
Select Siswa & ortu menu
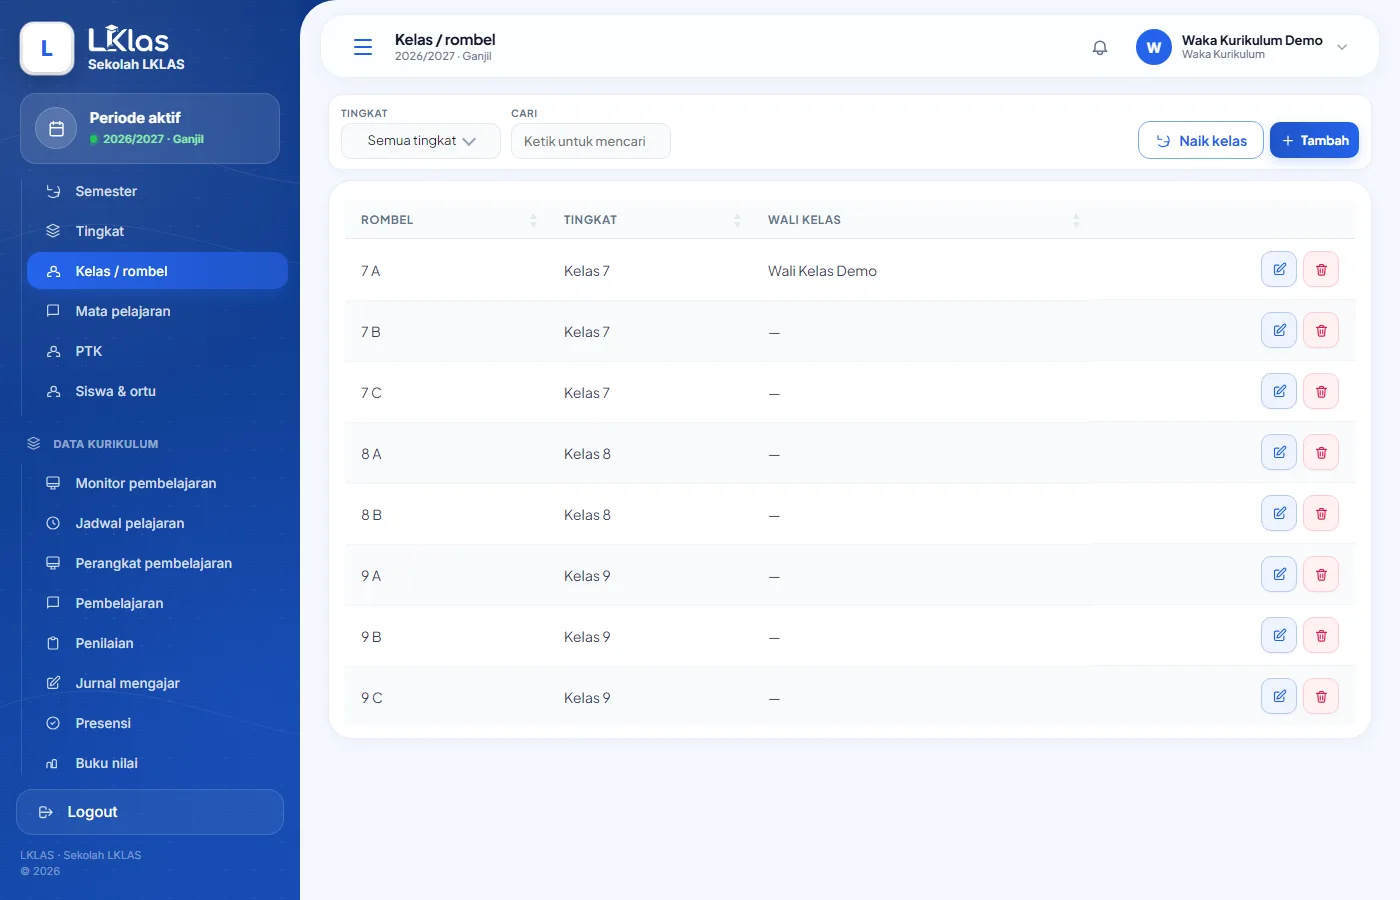pyautogui.click(x=157, y=391)
